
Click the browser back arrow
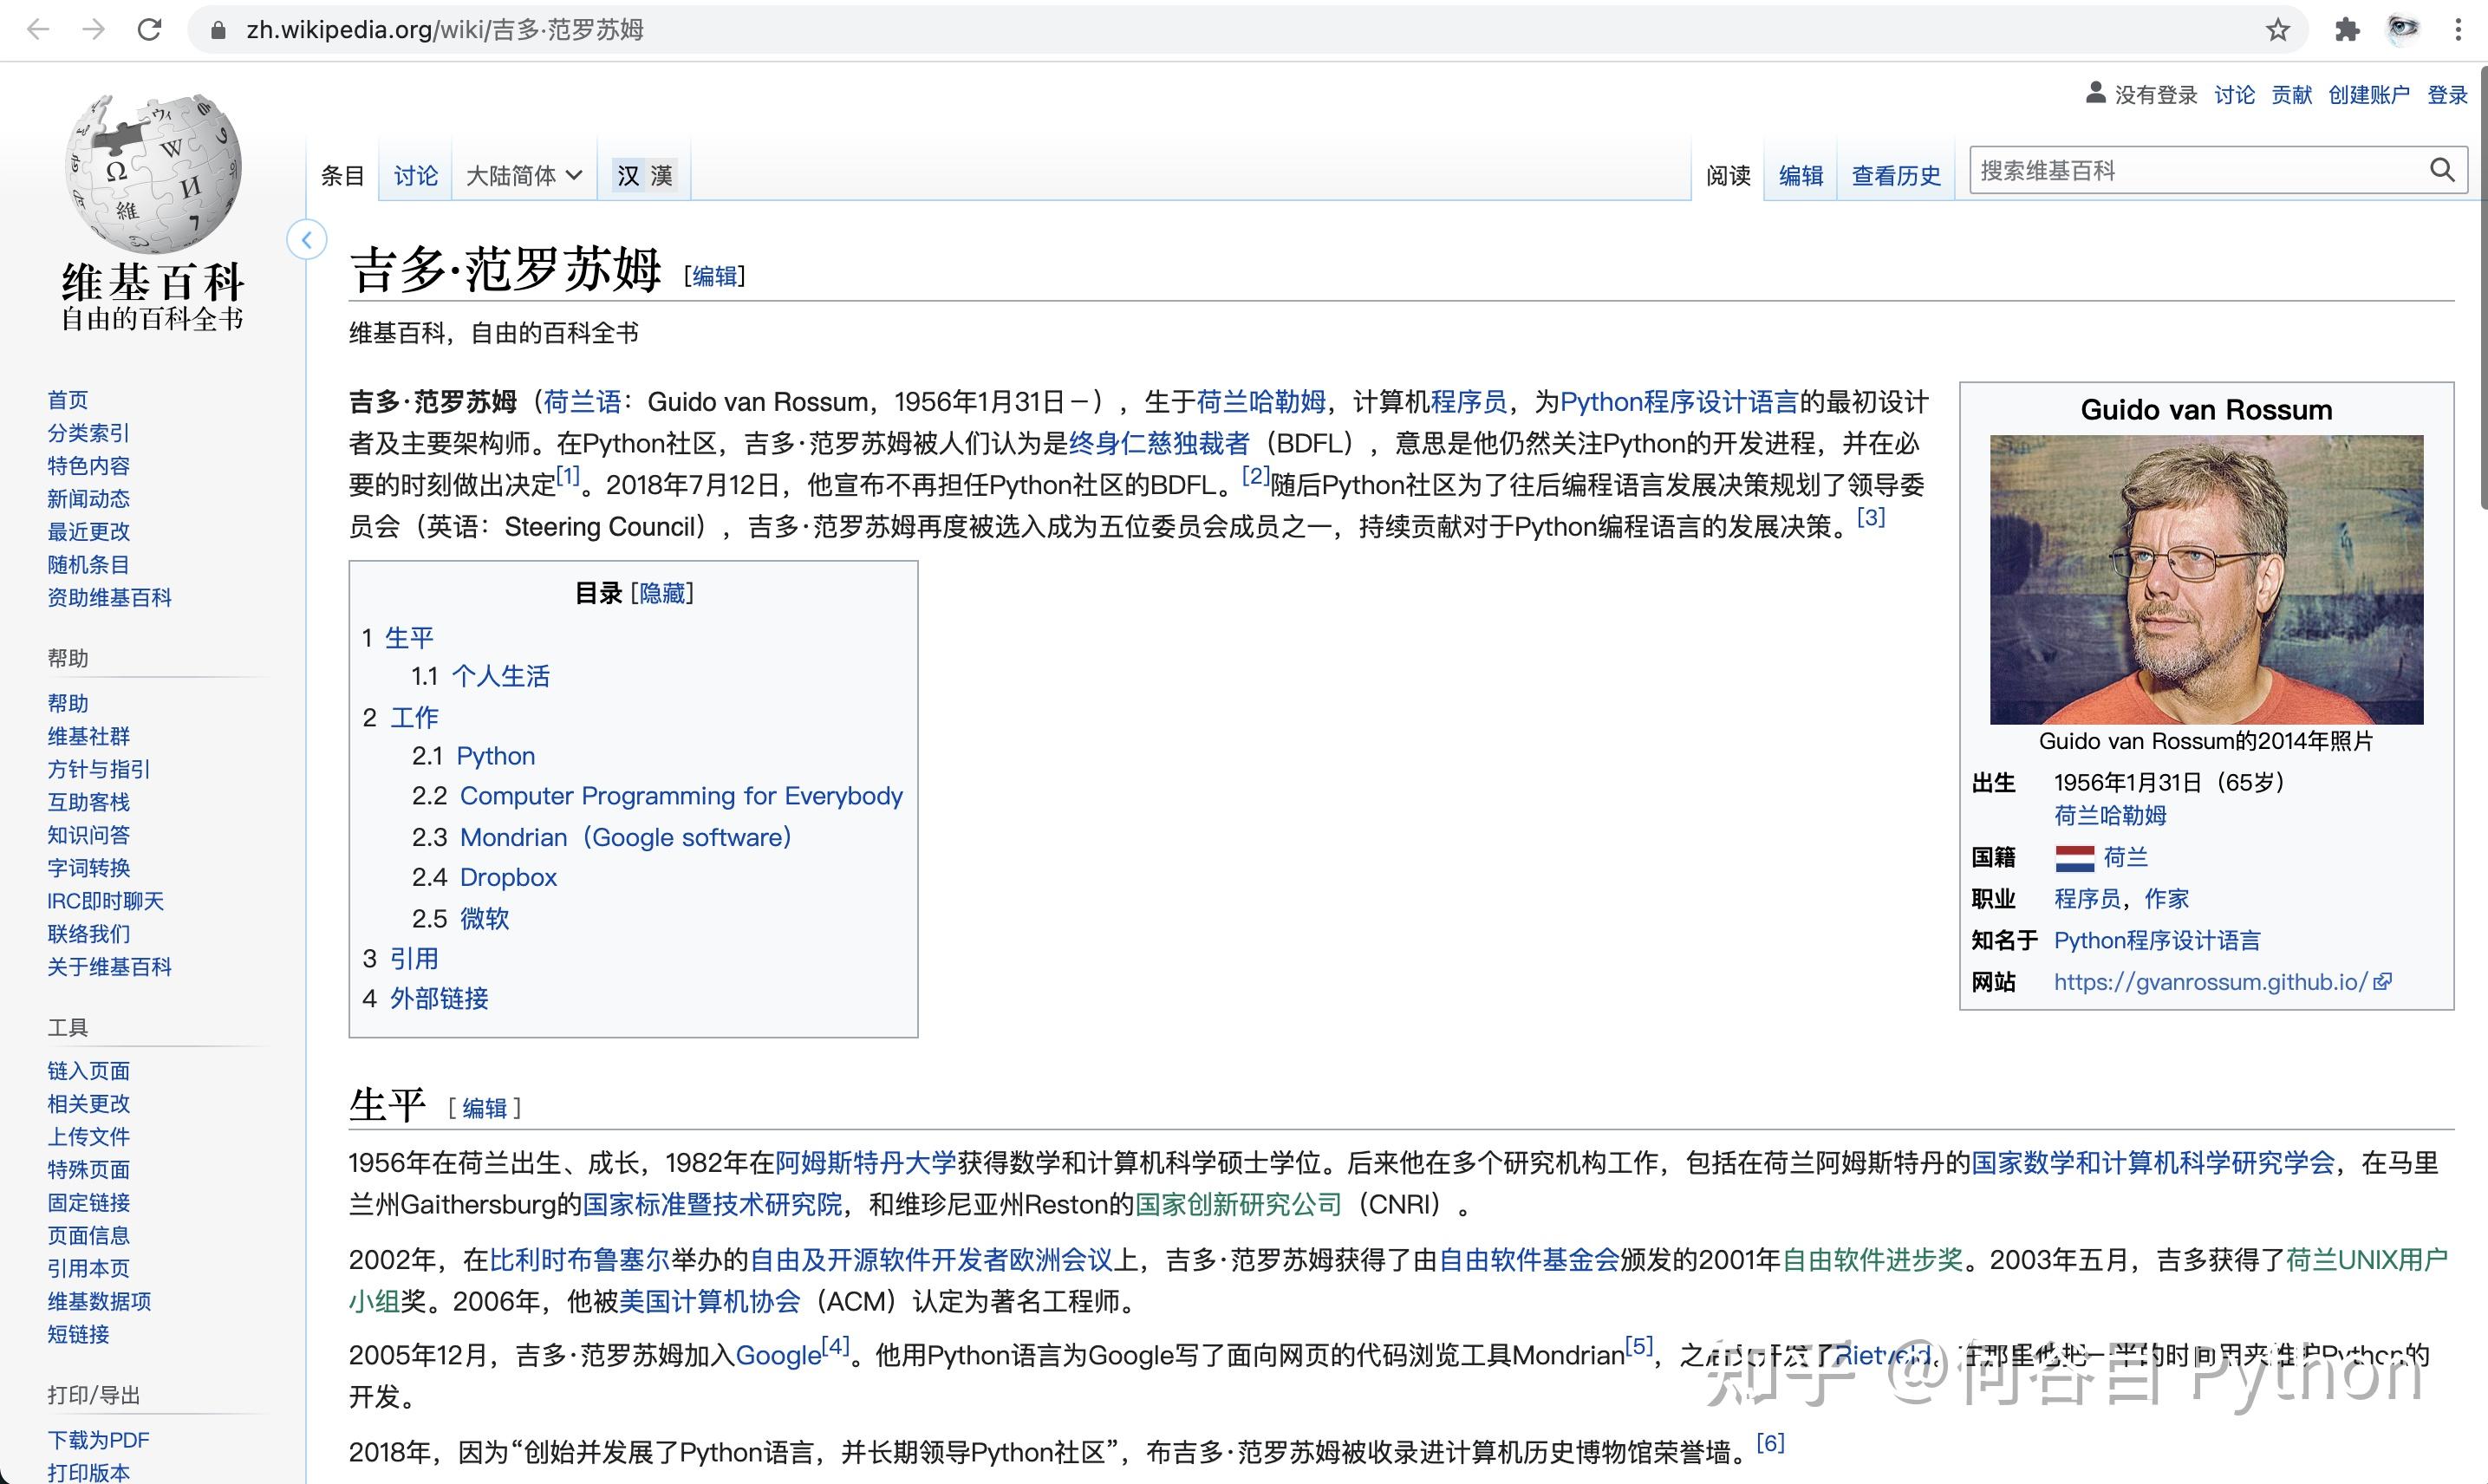[38, 30]
